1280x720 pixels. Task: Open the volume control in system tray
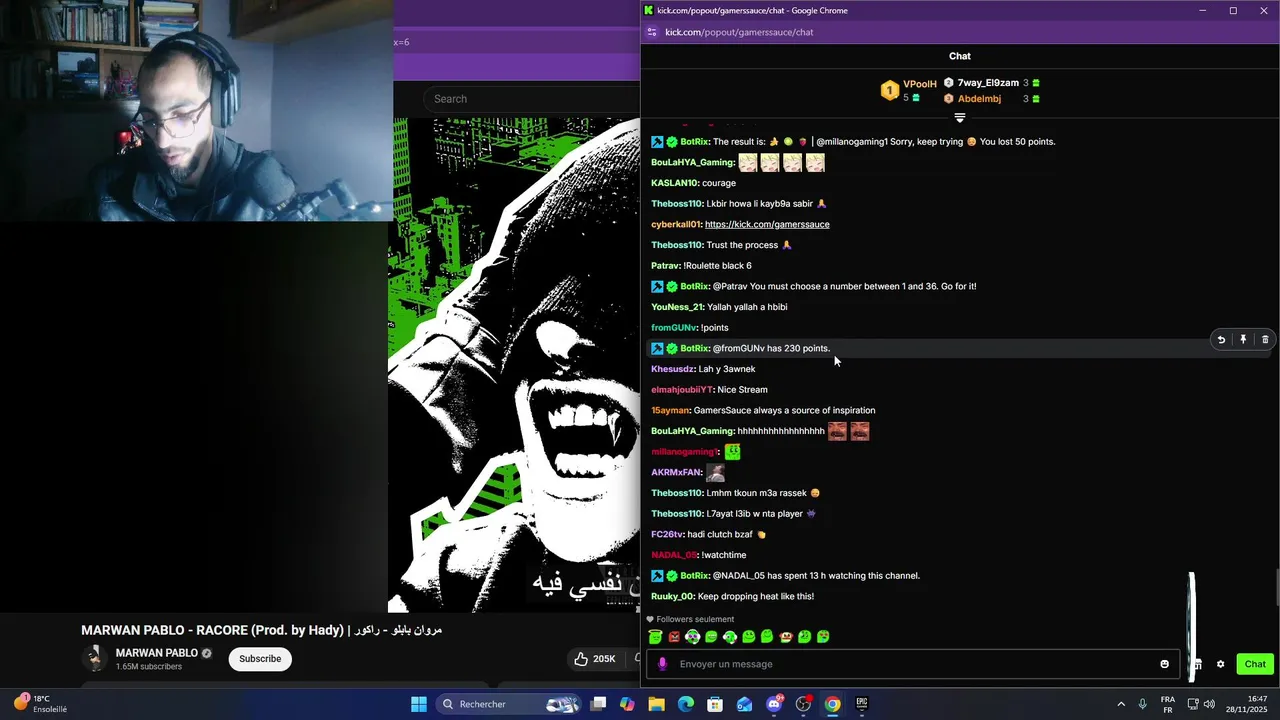coord(1209,704)
